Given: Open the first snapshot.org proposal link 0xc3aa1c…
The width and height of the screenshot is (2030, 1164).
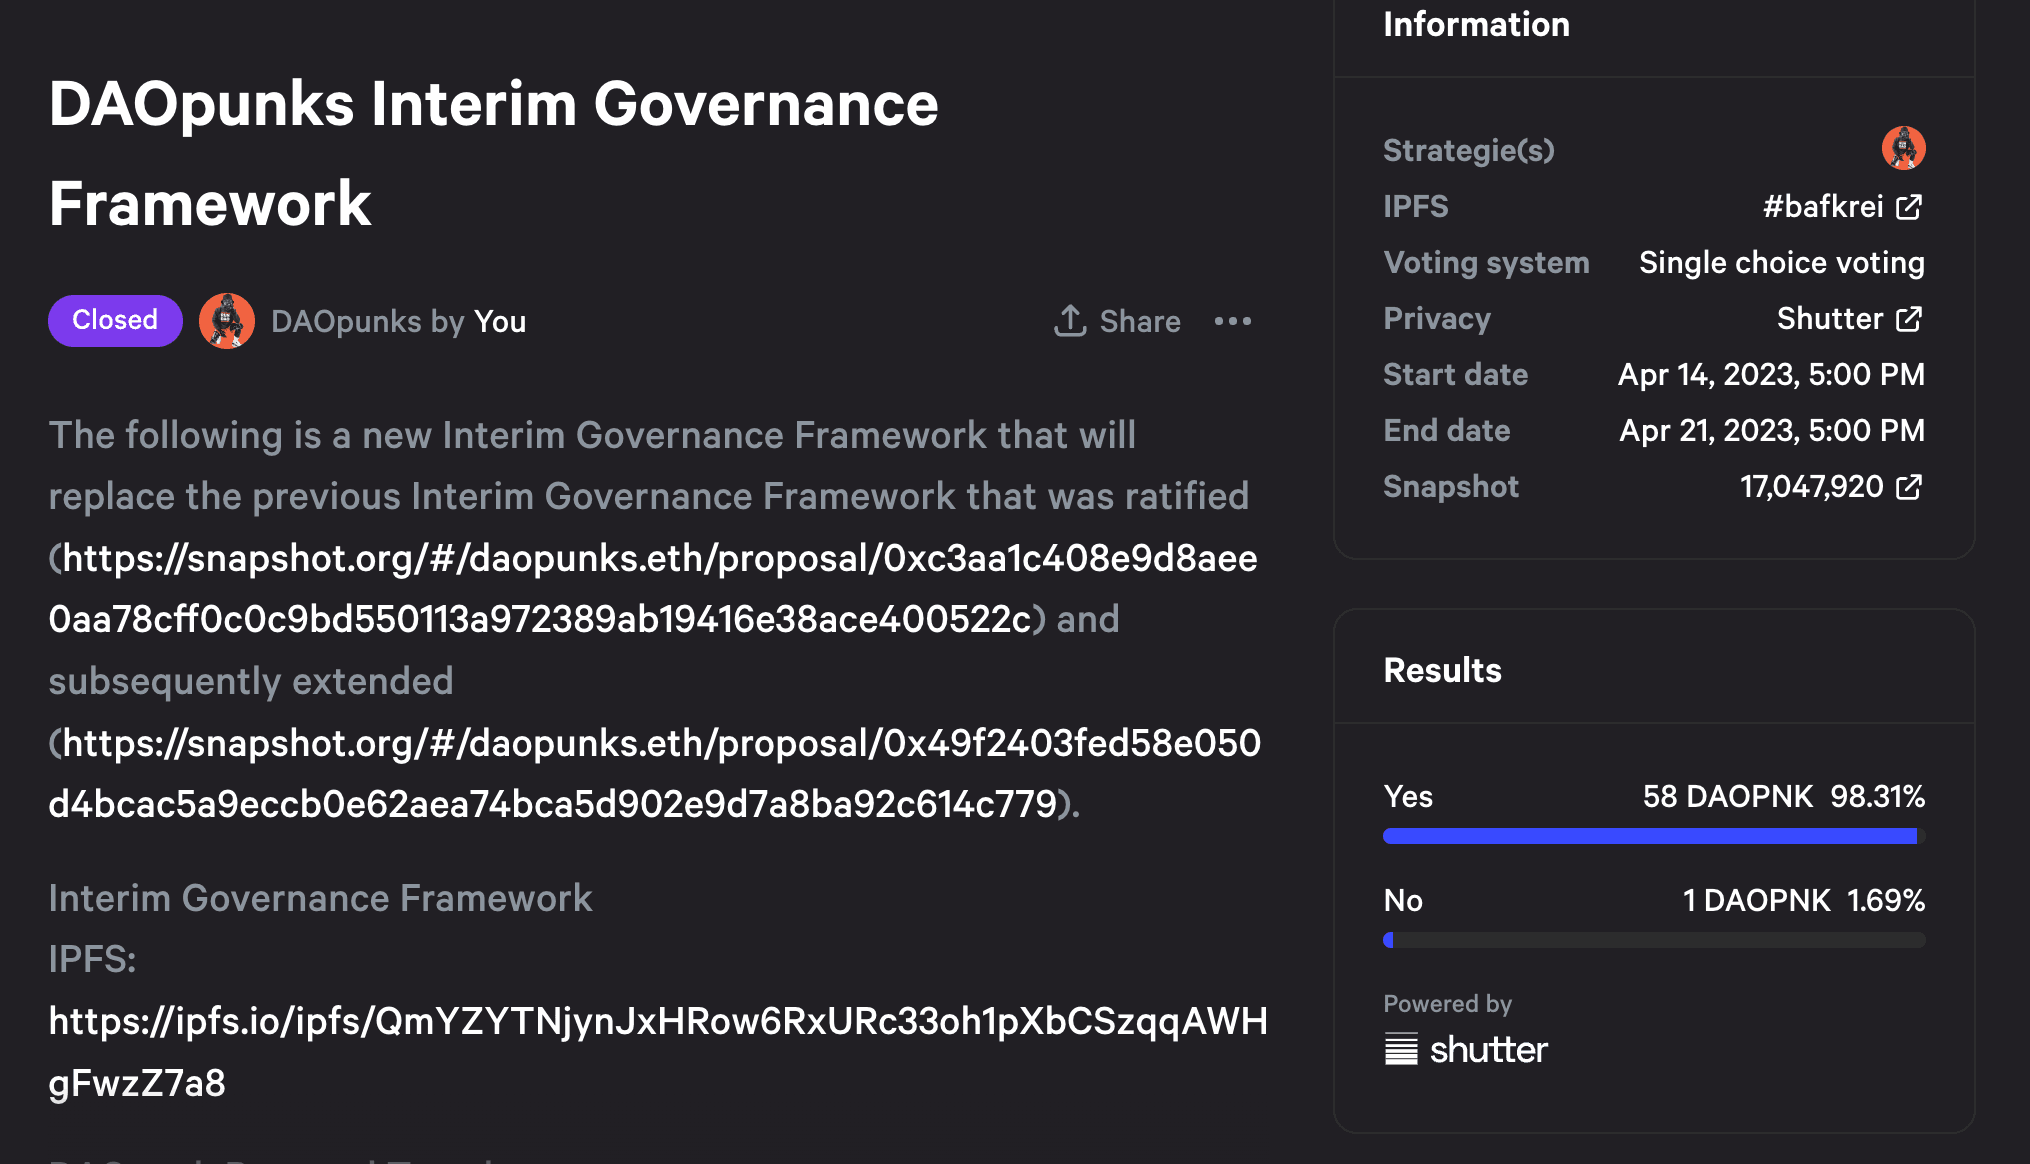Looking at the screenshot, I should 653,589.
